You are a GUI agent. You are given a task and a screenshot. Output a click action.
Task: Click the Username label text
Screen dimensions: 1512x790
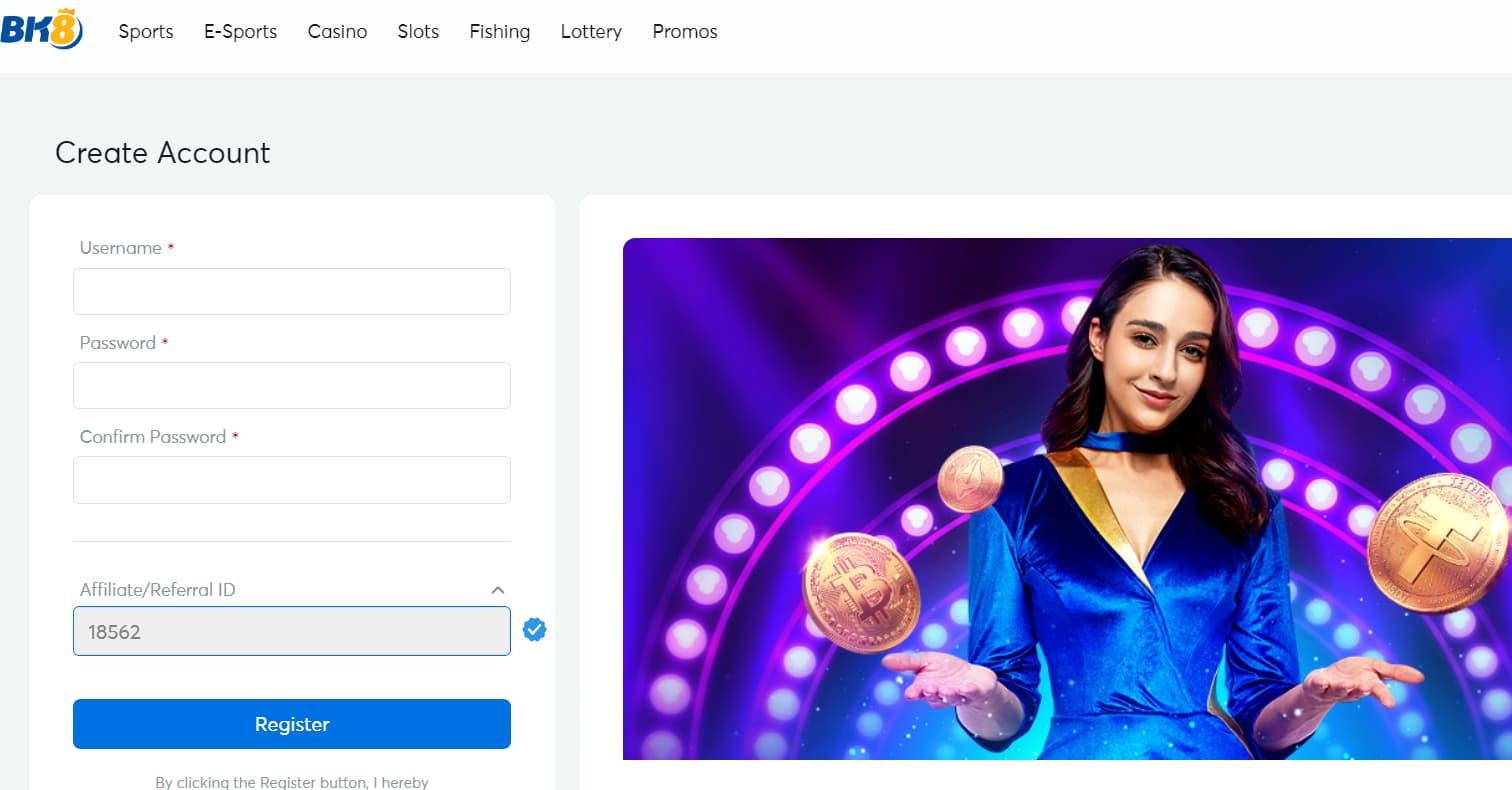click(121, 248)
